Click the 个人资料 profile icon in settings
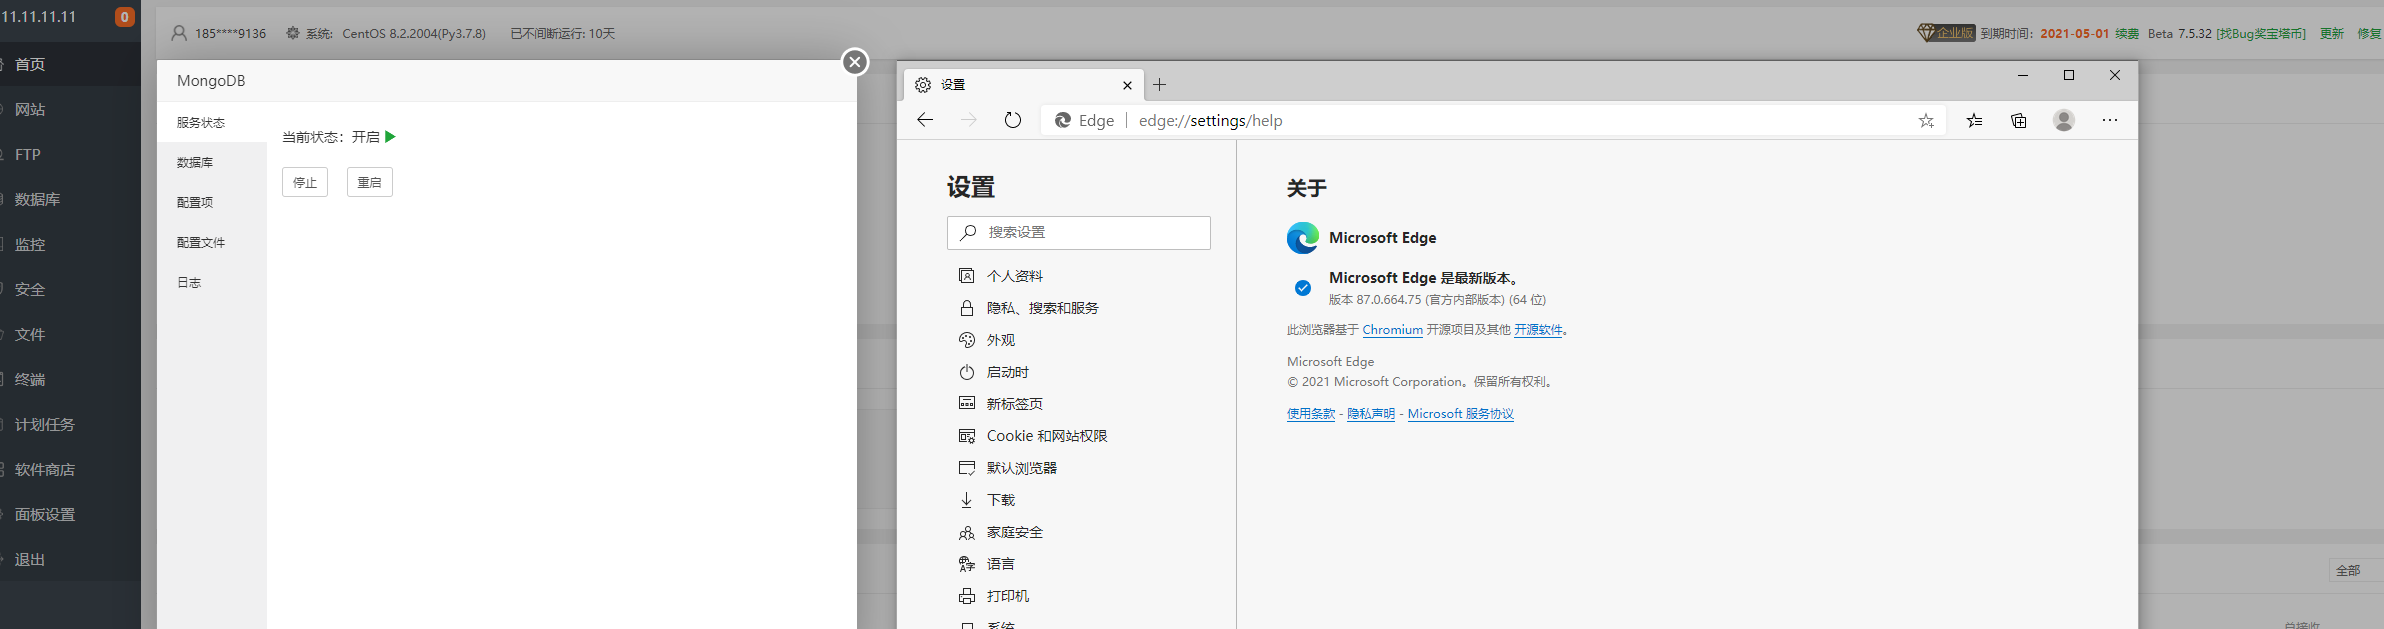The width and height of the screenshot is (2384, 629). click(966, 276)
